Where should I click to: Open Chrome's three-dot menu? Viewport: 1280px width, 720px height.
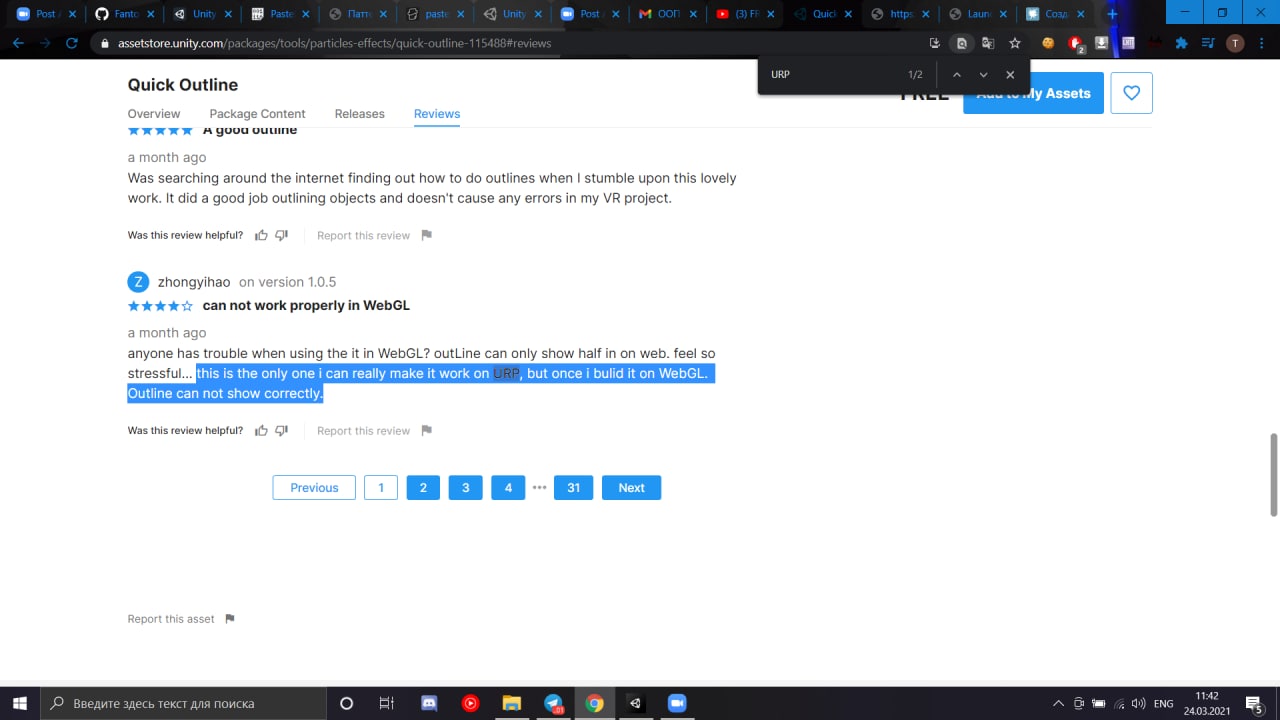click(x=1262, y=43)
